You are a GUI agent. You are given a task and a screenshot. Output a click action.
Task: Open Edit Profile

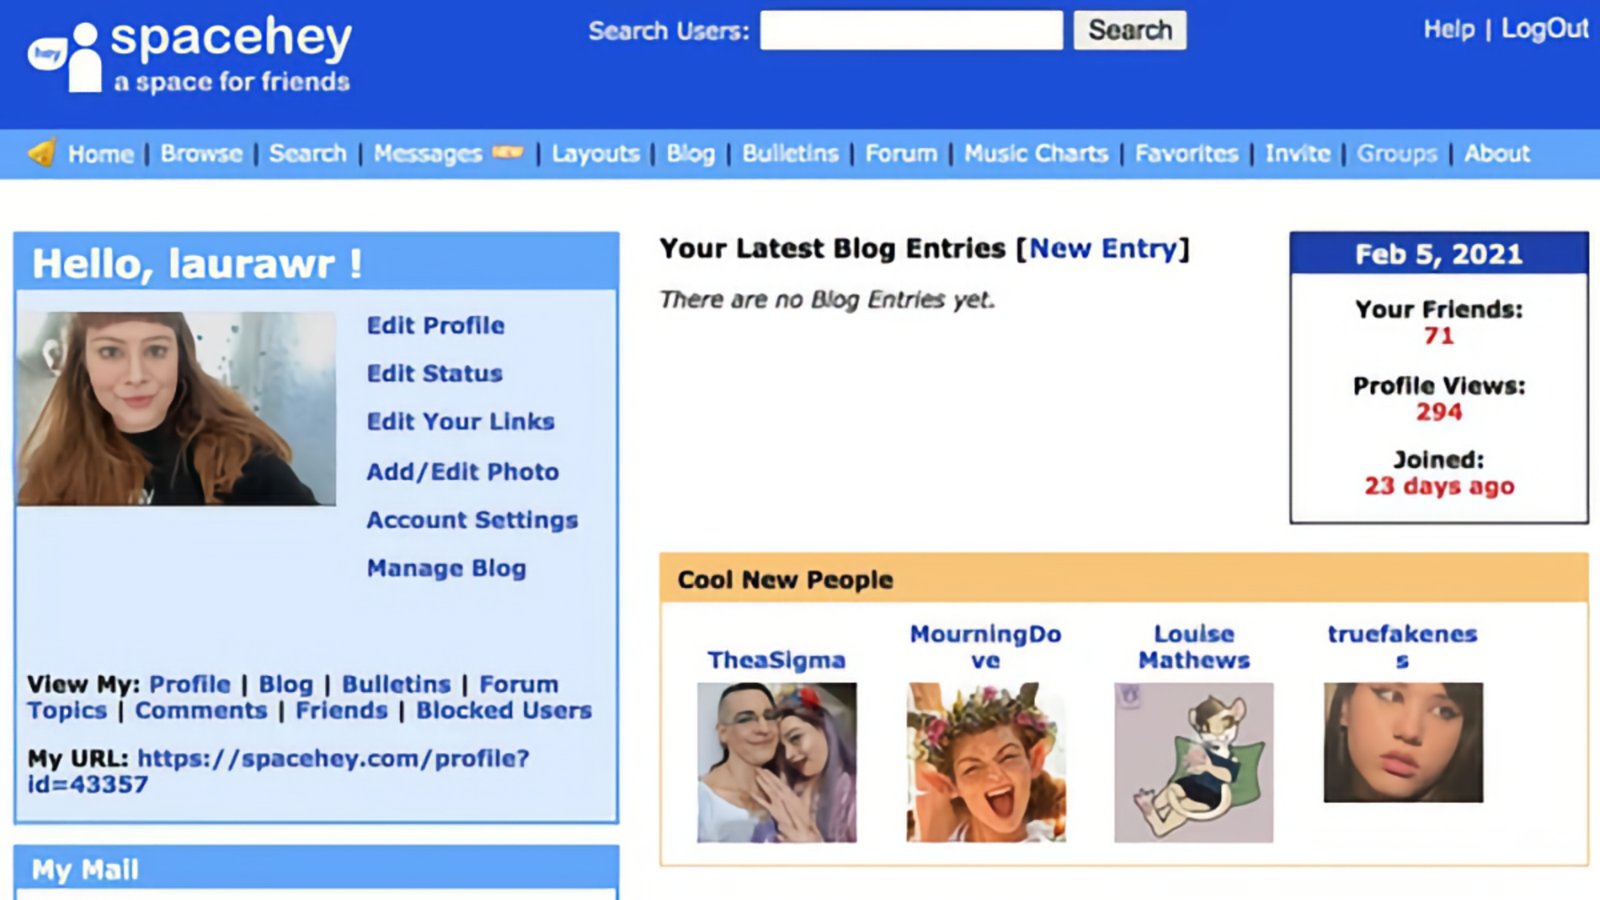click(435, 325)
